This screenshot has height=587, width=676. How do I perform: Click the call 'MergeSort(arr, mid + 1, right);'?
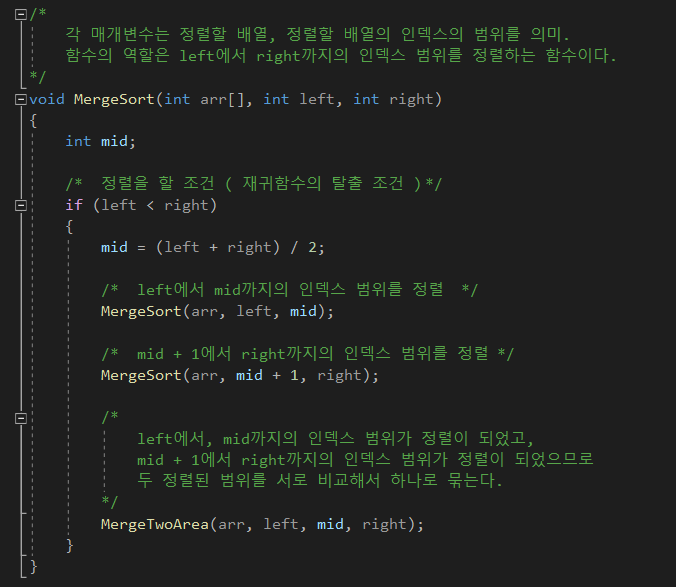click(x=240, y=375)
